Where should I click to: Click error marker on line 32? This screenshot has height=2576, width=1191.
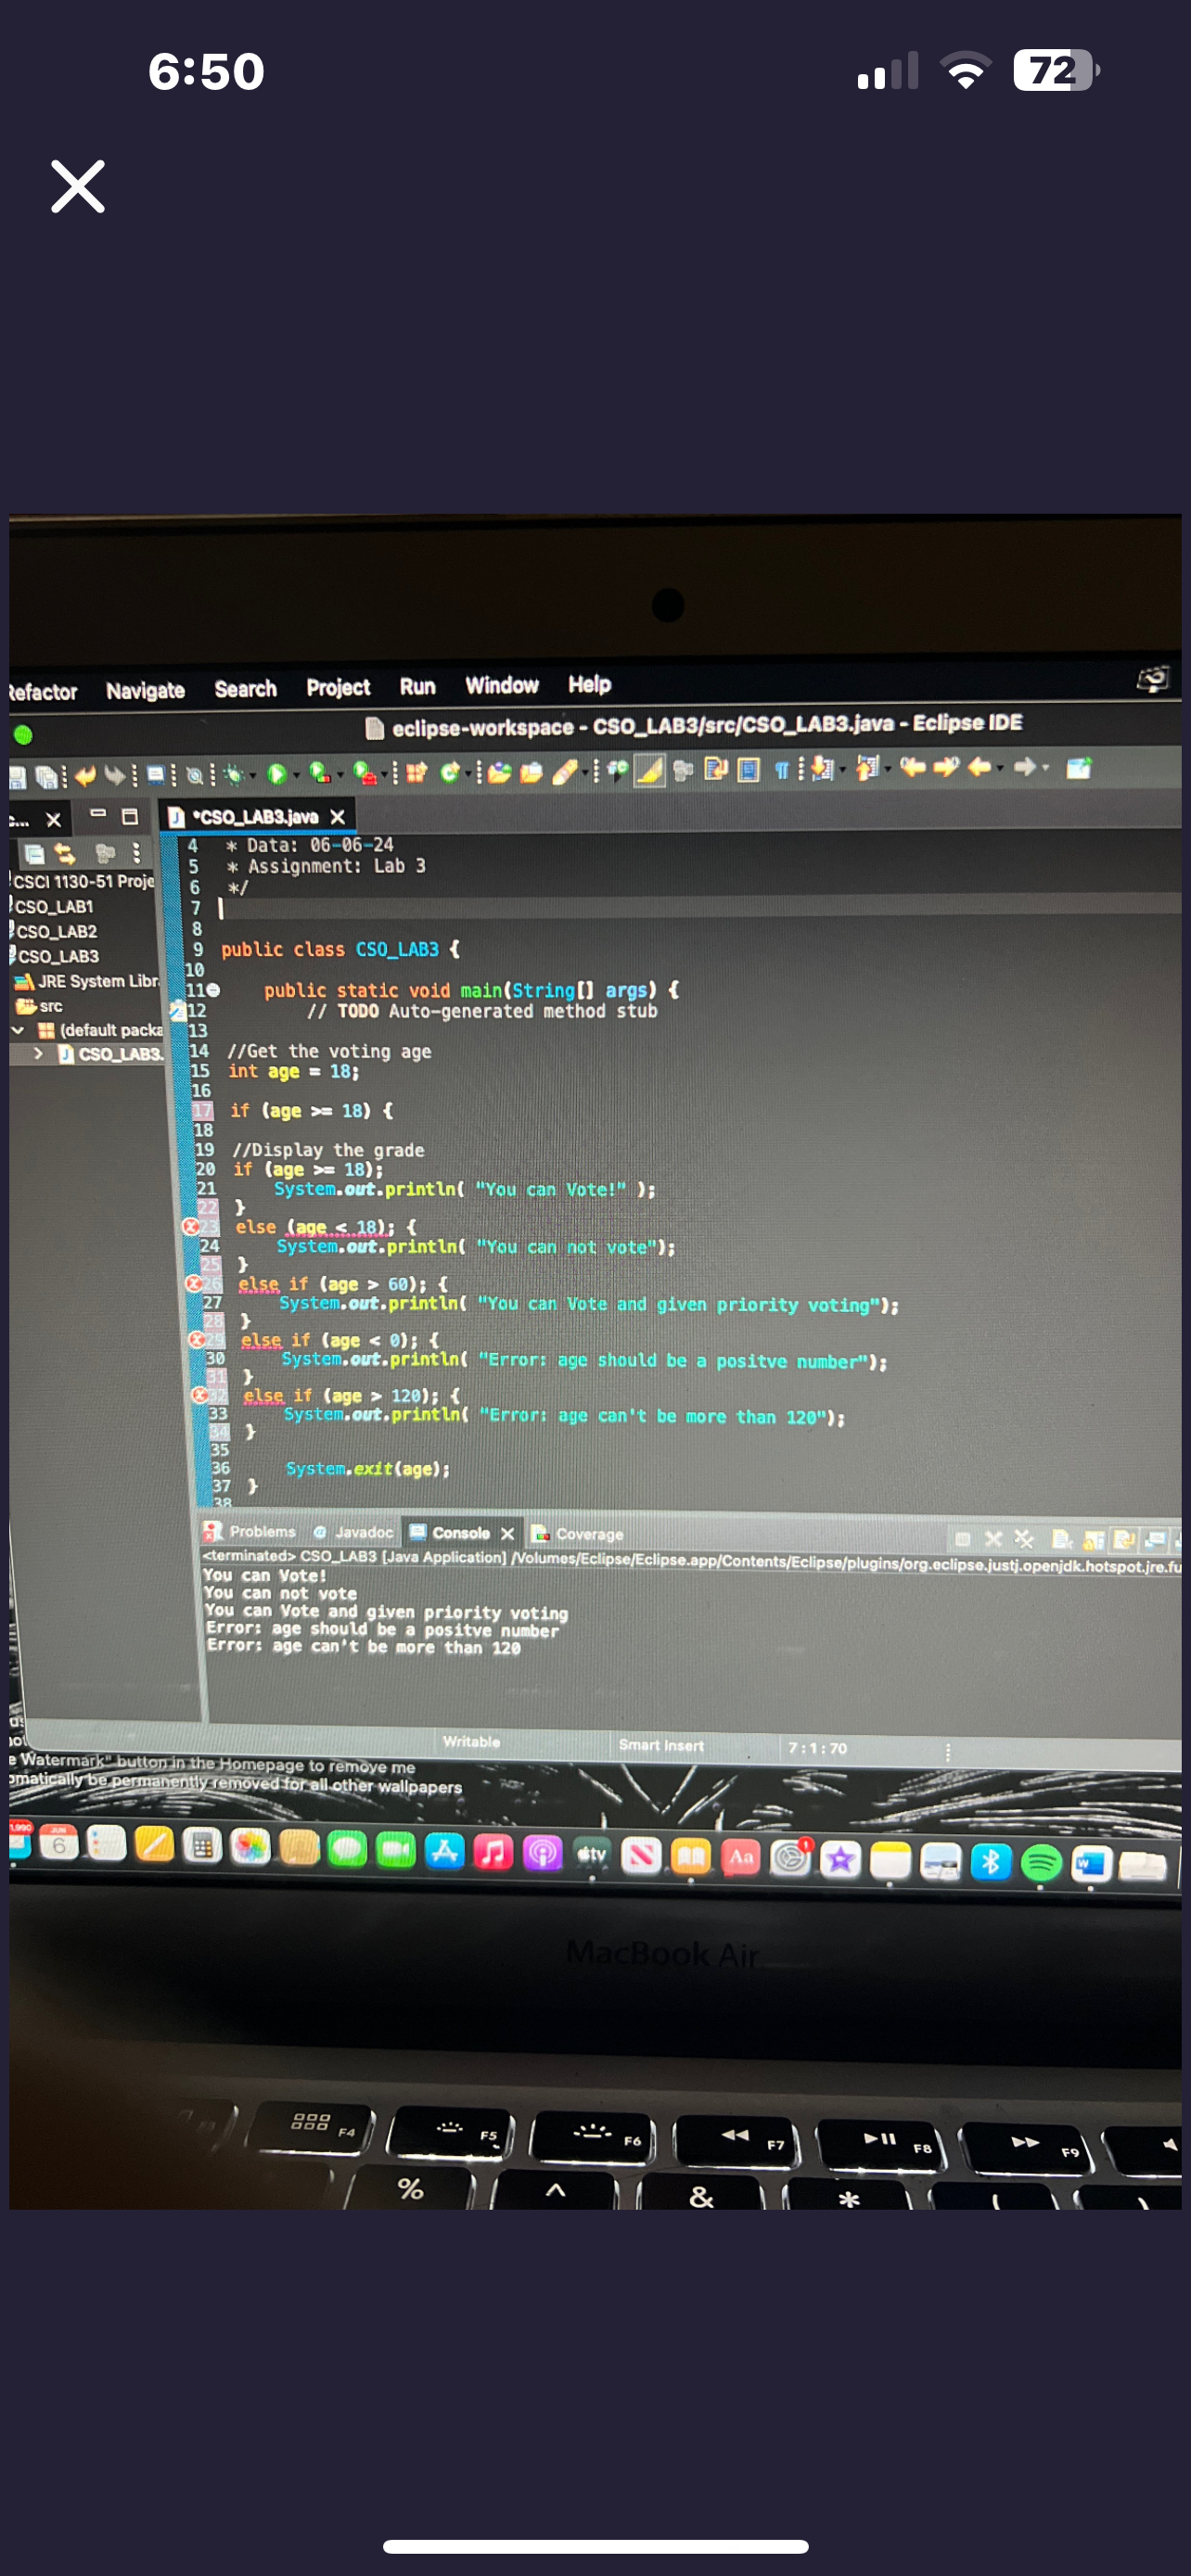coord(199,1394)
